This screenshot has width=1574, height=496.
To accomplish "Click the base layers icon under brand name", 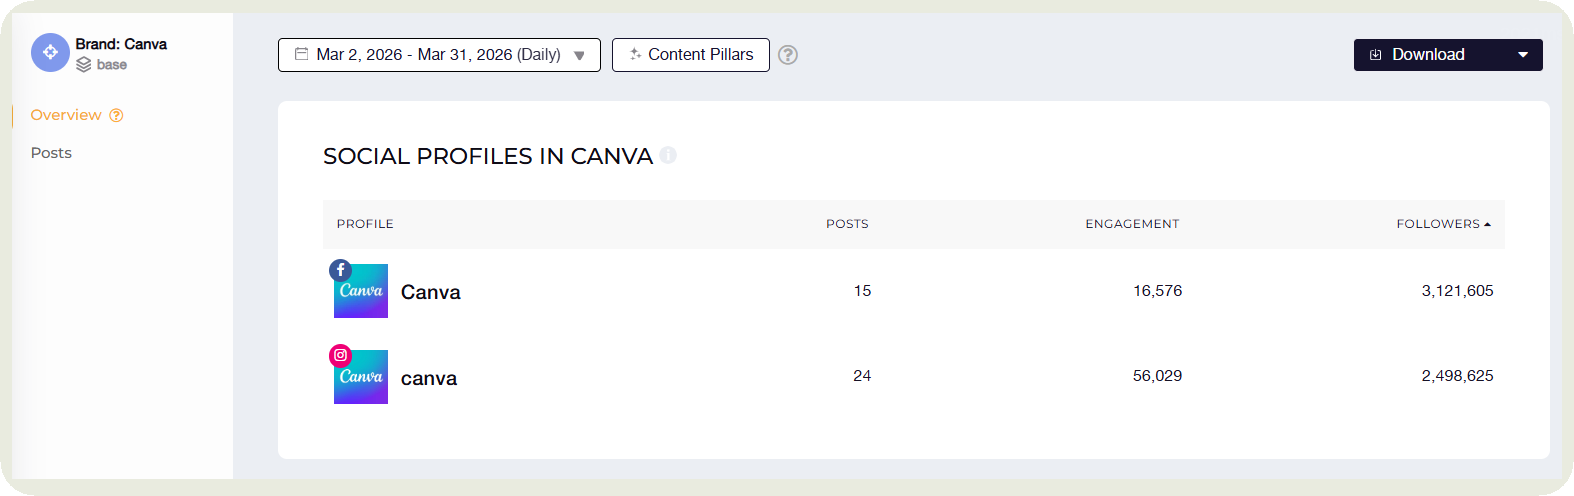I will pyautogui.click(x=84, y=65).
